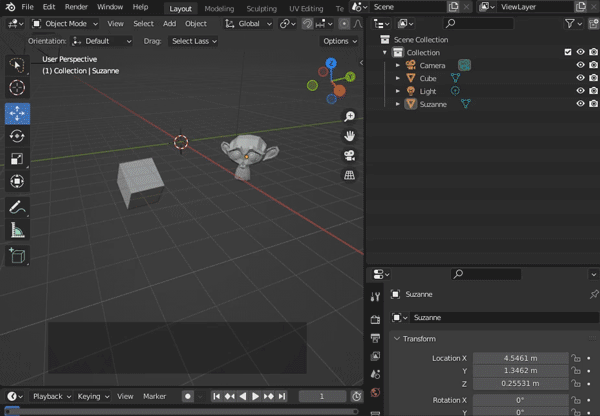Toggle the camera view icon
The height and width of the screenshot is (416, 600).
coord(349,155)
